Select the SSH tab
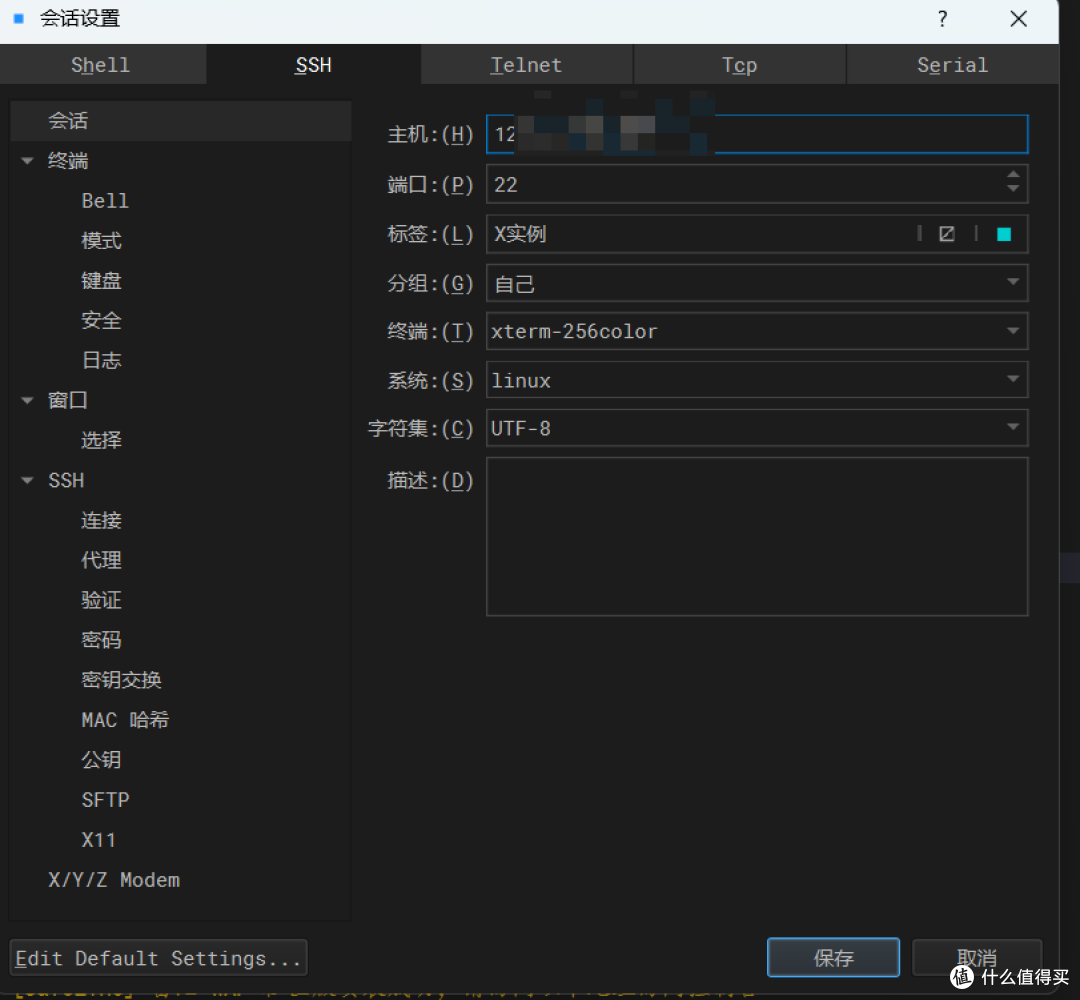The width and height of the screenshot is (1080, 1000). [313, 65]
